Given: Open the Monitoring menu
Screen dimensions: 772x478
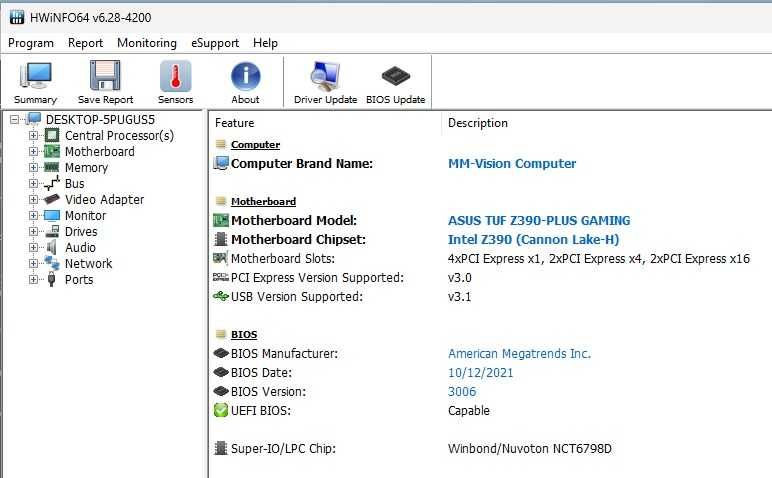Looking at the screenshot, I should pyautogui.click(x=147, y=43).
